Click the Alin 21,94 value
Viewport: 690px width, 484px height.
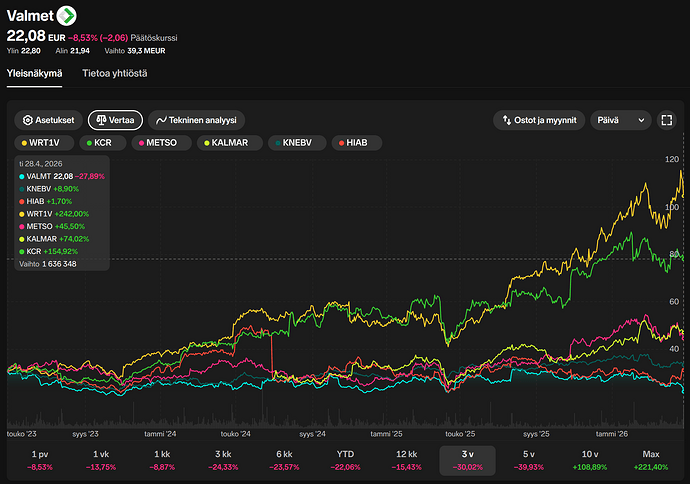tap(72, 51)
